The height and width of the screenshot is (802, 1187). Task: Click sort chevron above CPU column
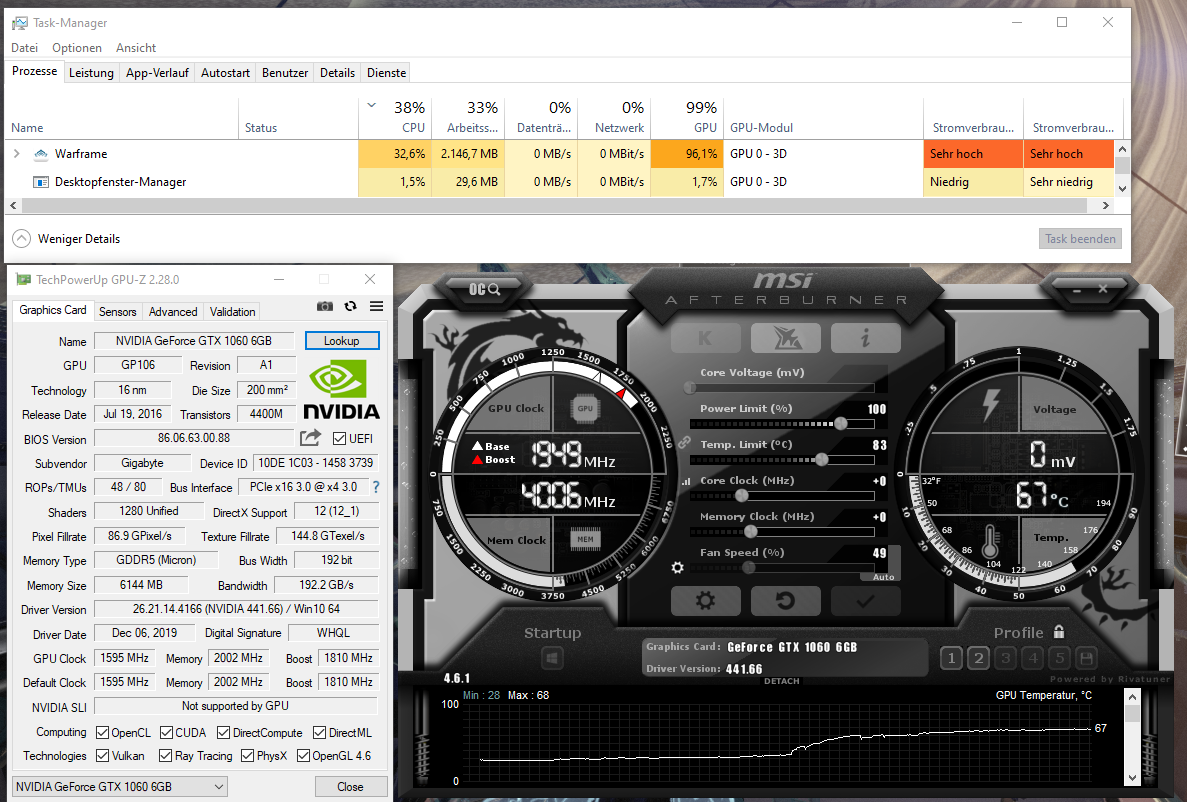point(372,105)
